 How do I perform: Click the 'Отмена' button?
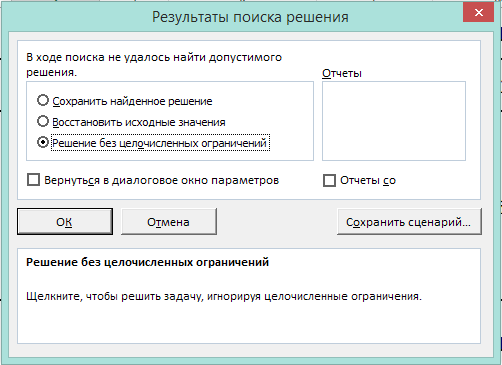coord(169,222)
